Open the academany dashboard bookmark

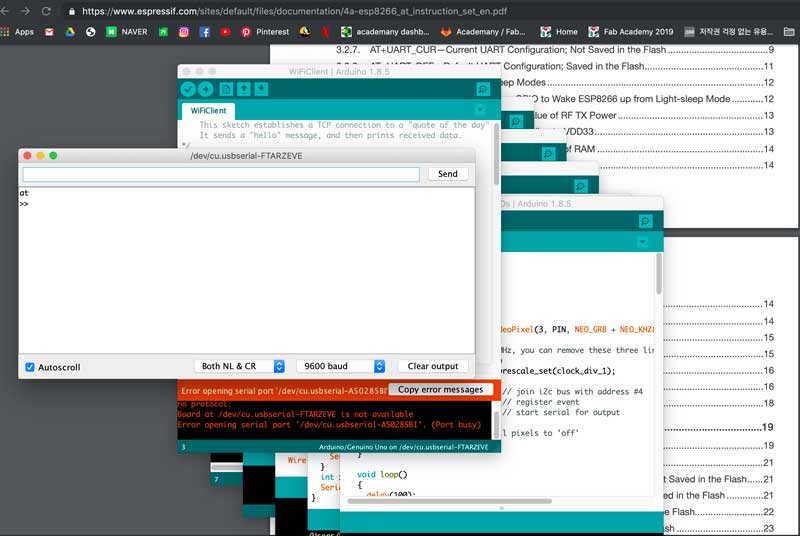point(385,32)
